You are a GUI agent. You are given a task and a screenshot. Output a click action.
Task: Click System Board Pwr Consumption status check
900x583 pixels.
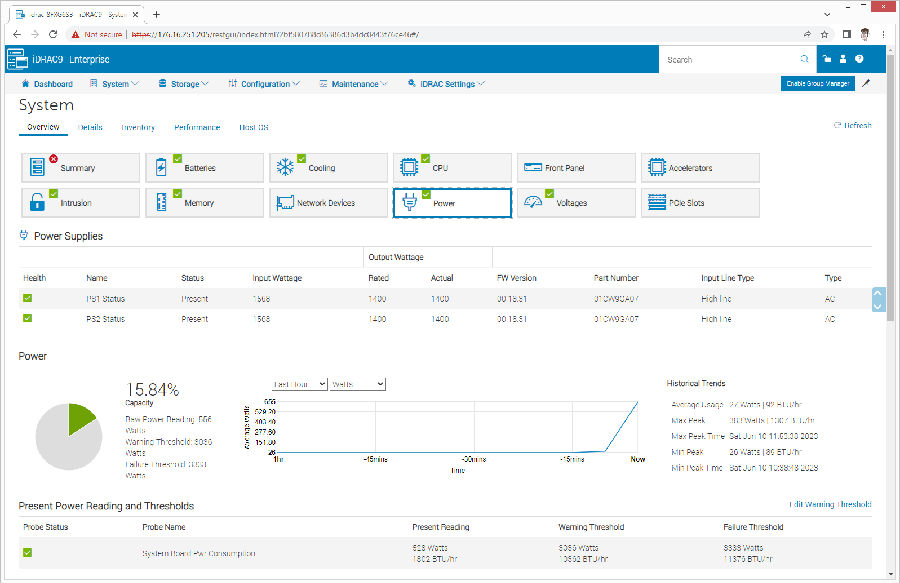[x=28, y=552]
